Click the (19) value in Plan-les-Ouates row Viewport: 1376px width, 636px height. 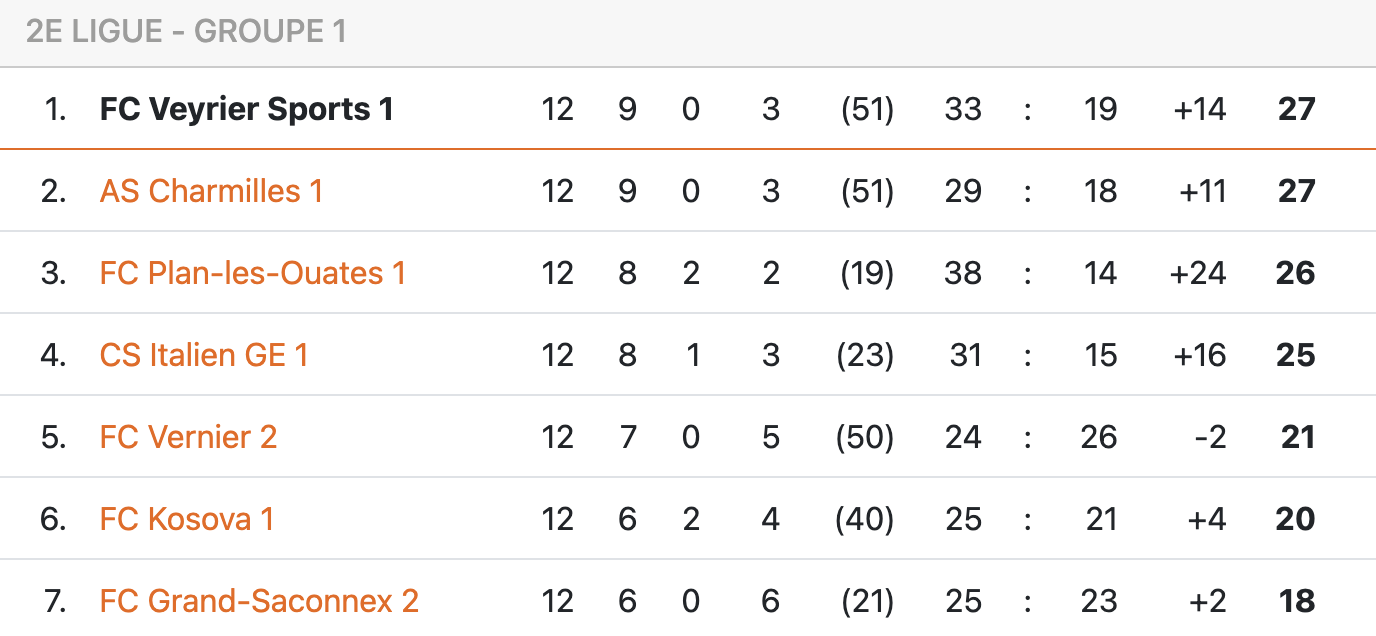(x=867, y=273)
